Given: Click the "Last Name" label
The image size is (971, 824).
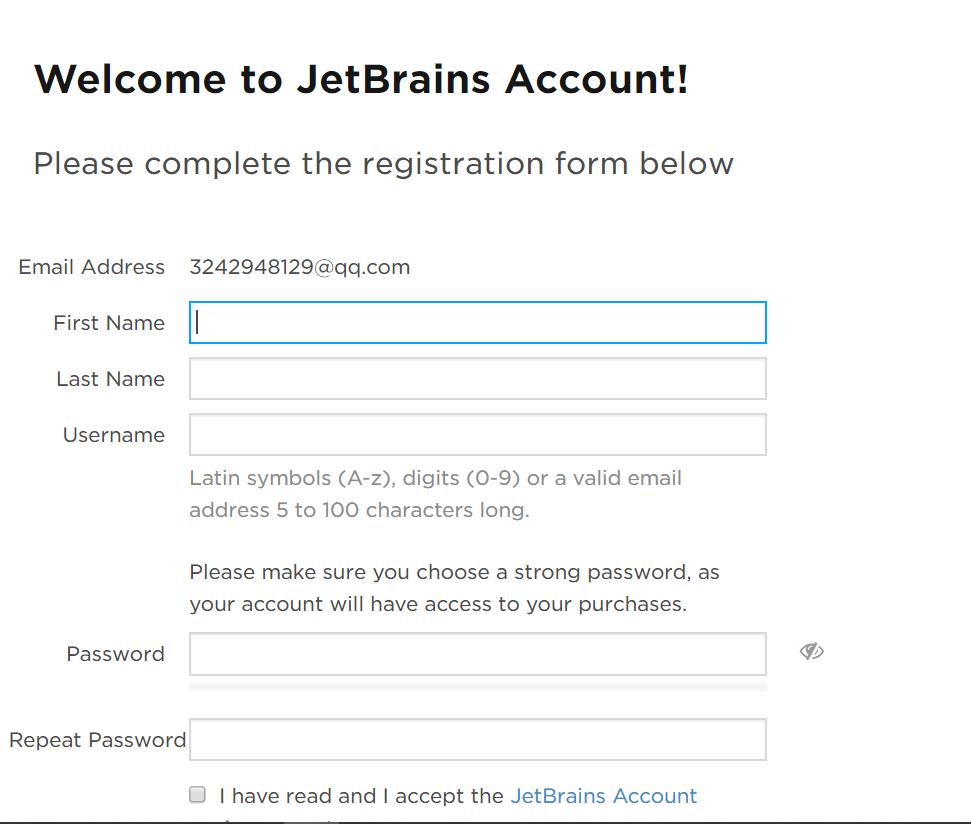Looking at the screenshot, I should (x=111, y=379).
